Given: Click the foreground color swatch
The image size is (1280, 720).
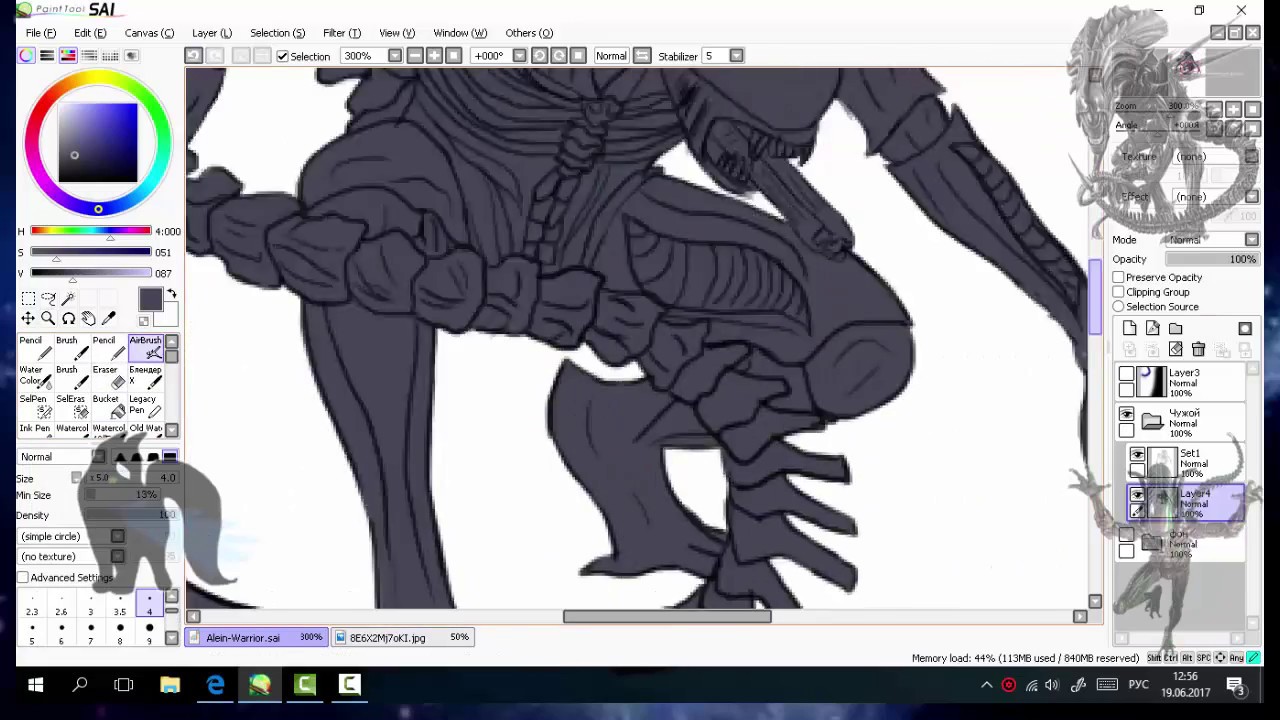Looking at the screenshot, I should tap(150, 299).
